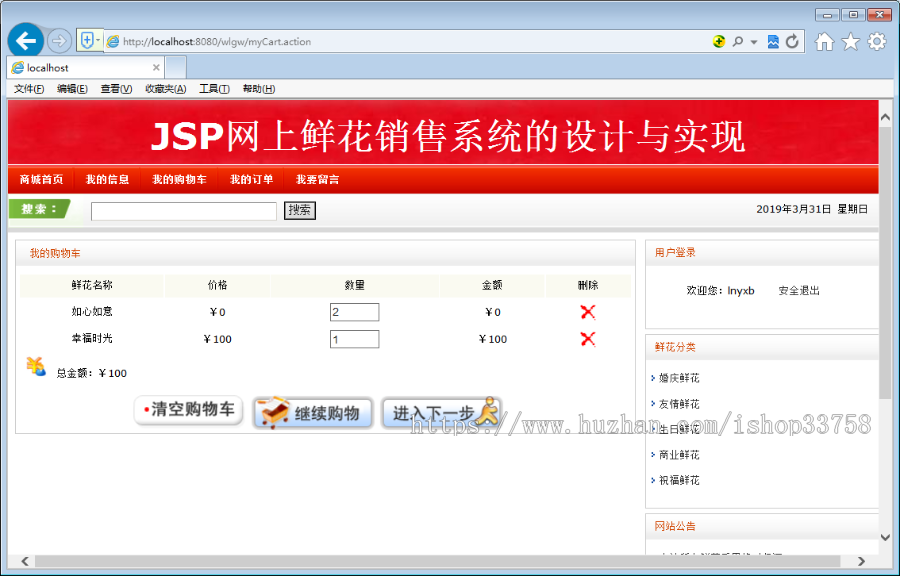Viewport: 900px width, 576px height.
Task: Expand the 祝福鲜花 category chevron
Action: point(653,480)
